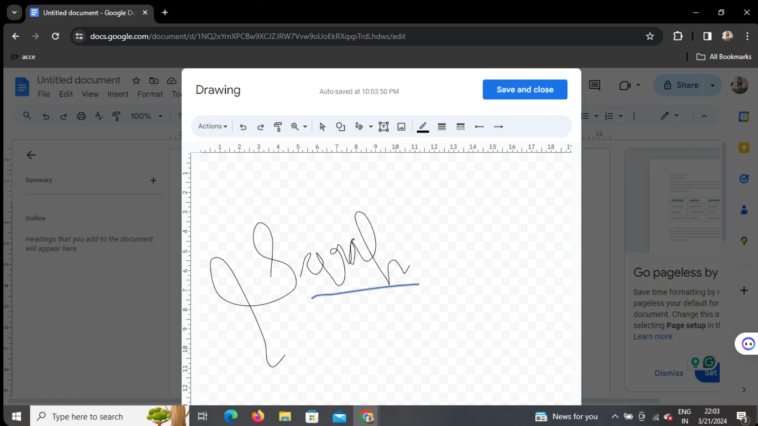
Task: Expand the Line tool dropdown arrow
Action: pos(370,127)
